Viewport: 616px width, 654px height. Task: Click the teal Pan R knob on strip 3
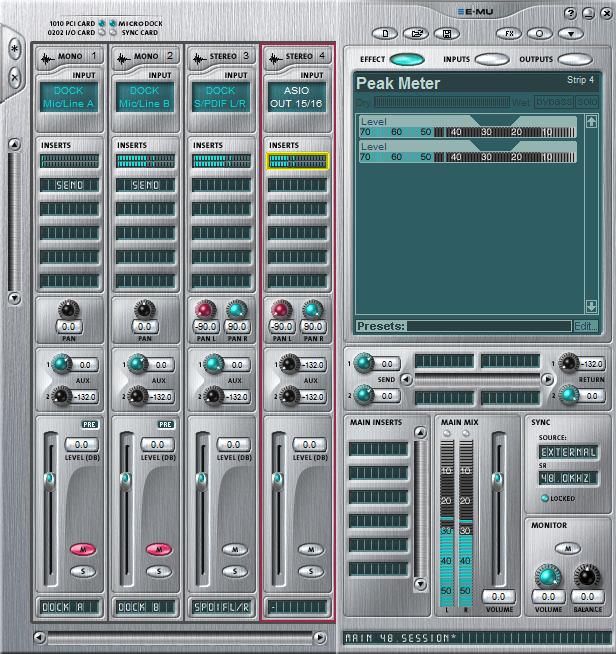[236, 310]
